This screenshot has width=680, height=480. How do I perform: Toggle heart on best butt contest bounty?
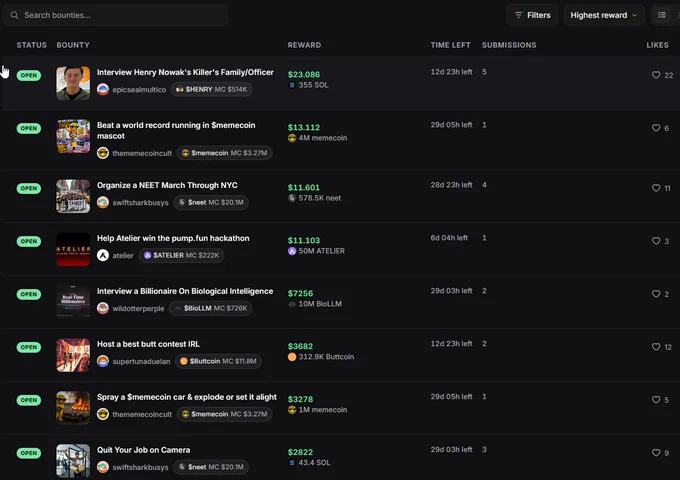click(x=656, y=347)
